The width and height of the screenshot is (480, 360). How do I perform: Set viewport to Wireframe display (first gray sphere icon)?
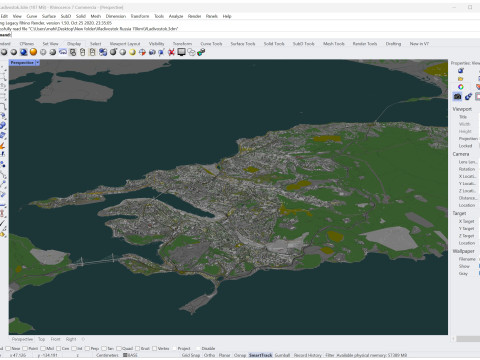tap(4, 52)
